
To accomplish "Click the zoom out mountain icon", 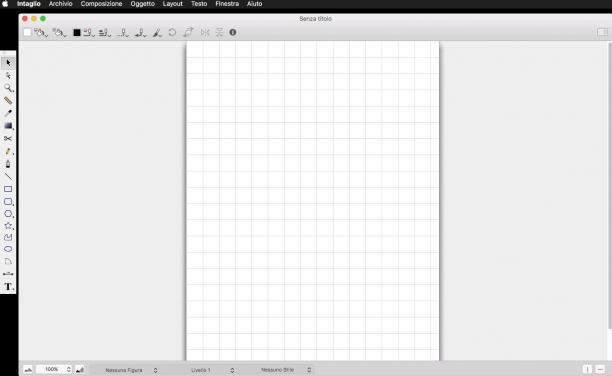I will 28,369.
